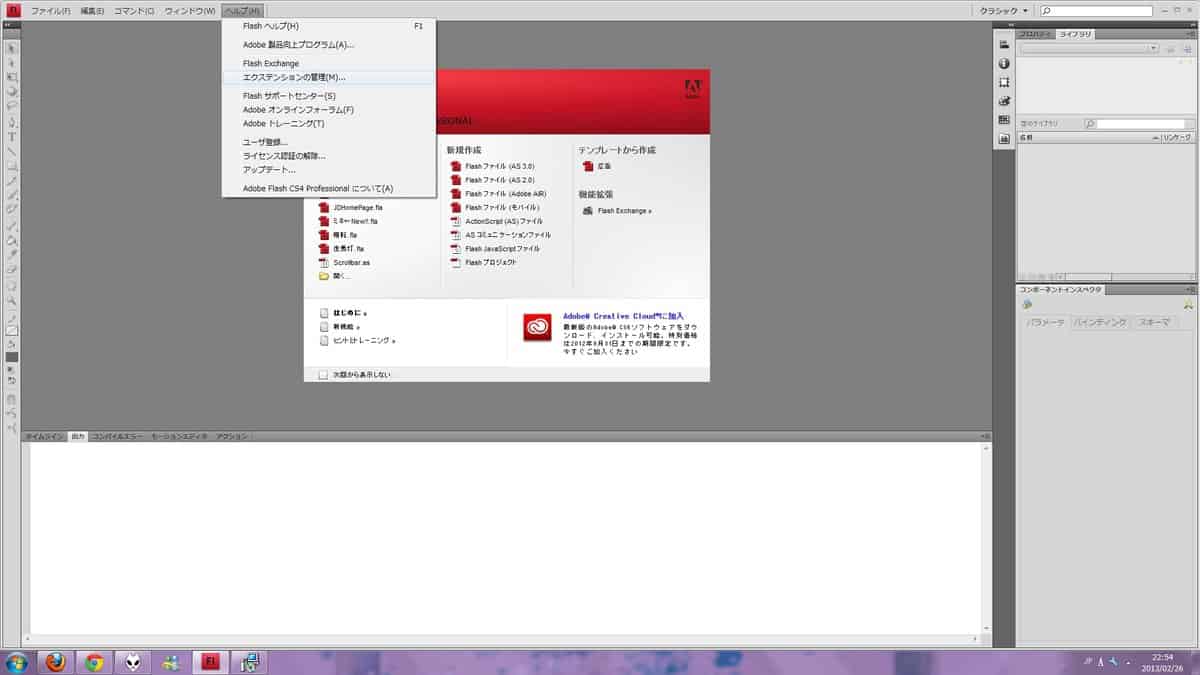Click the library search input field
The width and height of the screenshot is (1200, 675).
[x=1140, y=124]
